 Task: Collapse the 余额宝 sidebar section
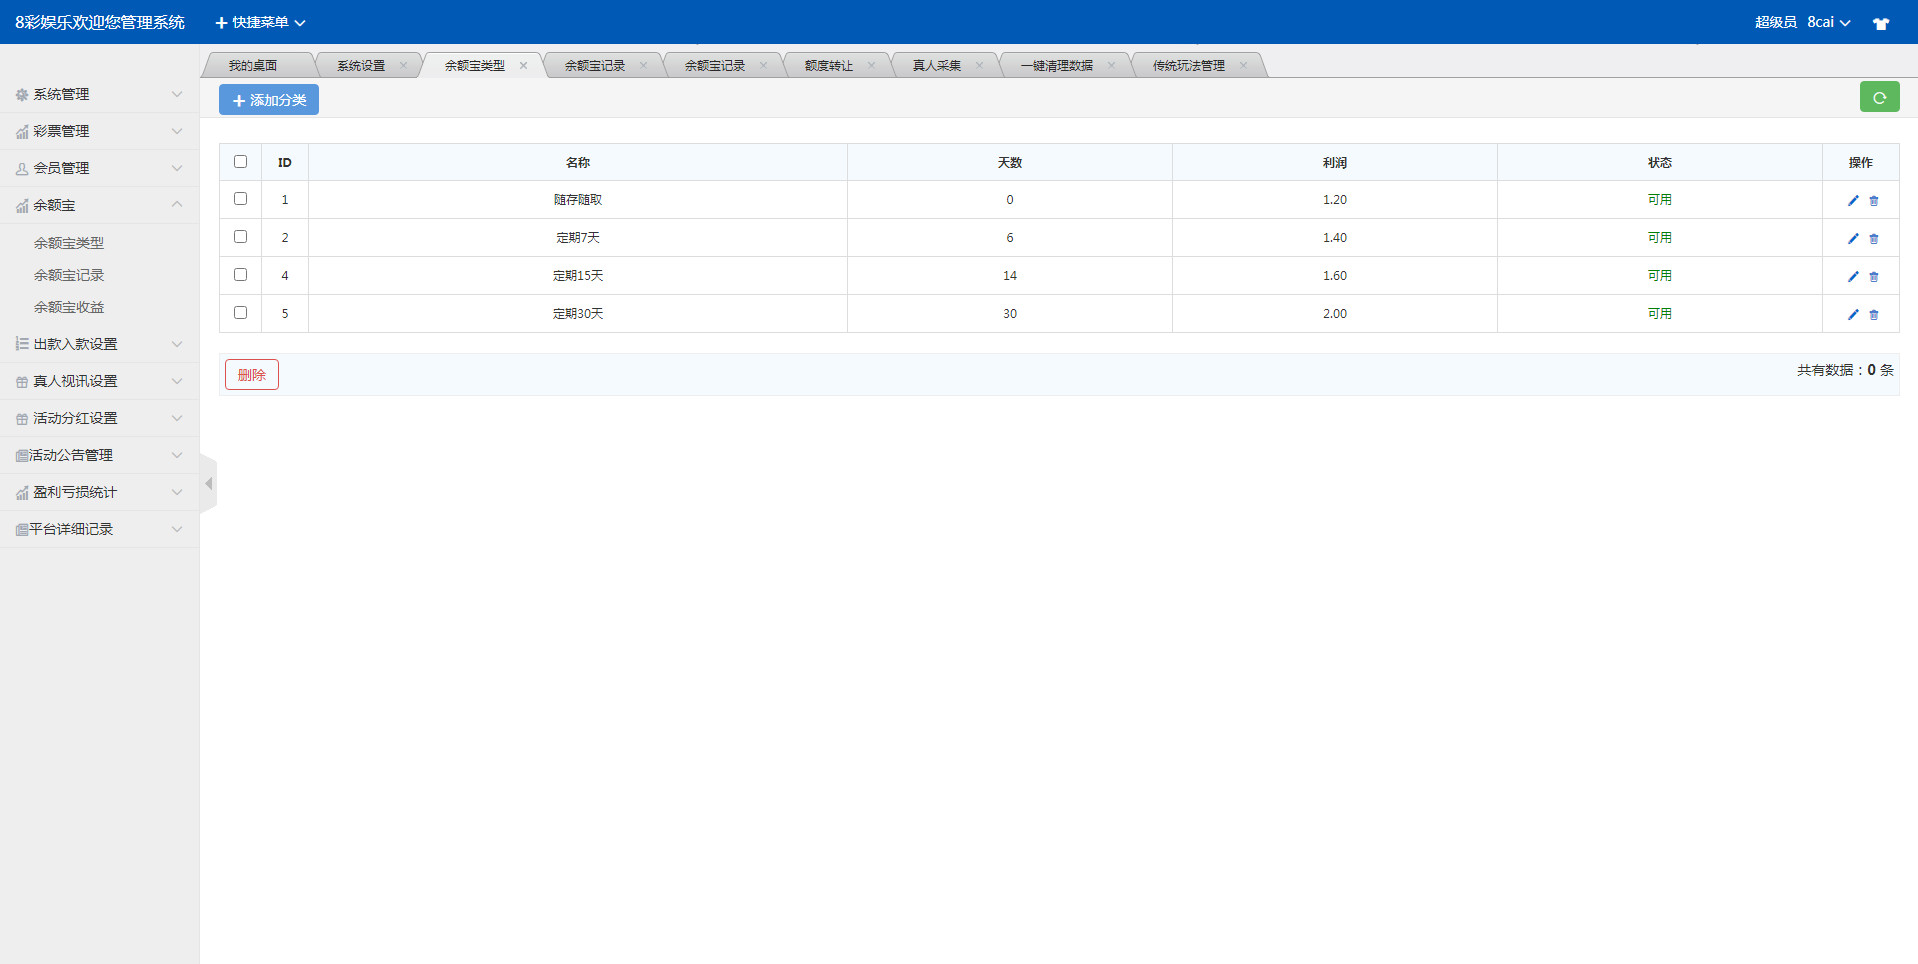(x=99, y=205)
